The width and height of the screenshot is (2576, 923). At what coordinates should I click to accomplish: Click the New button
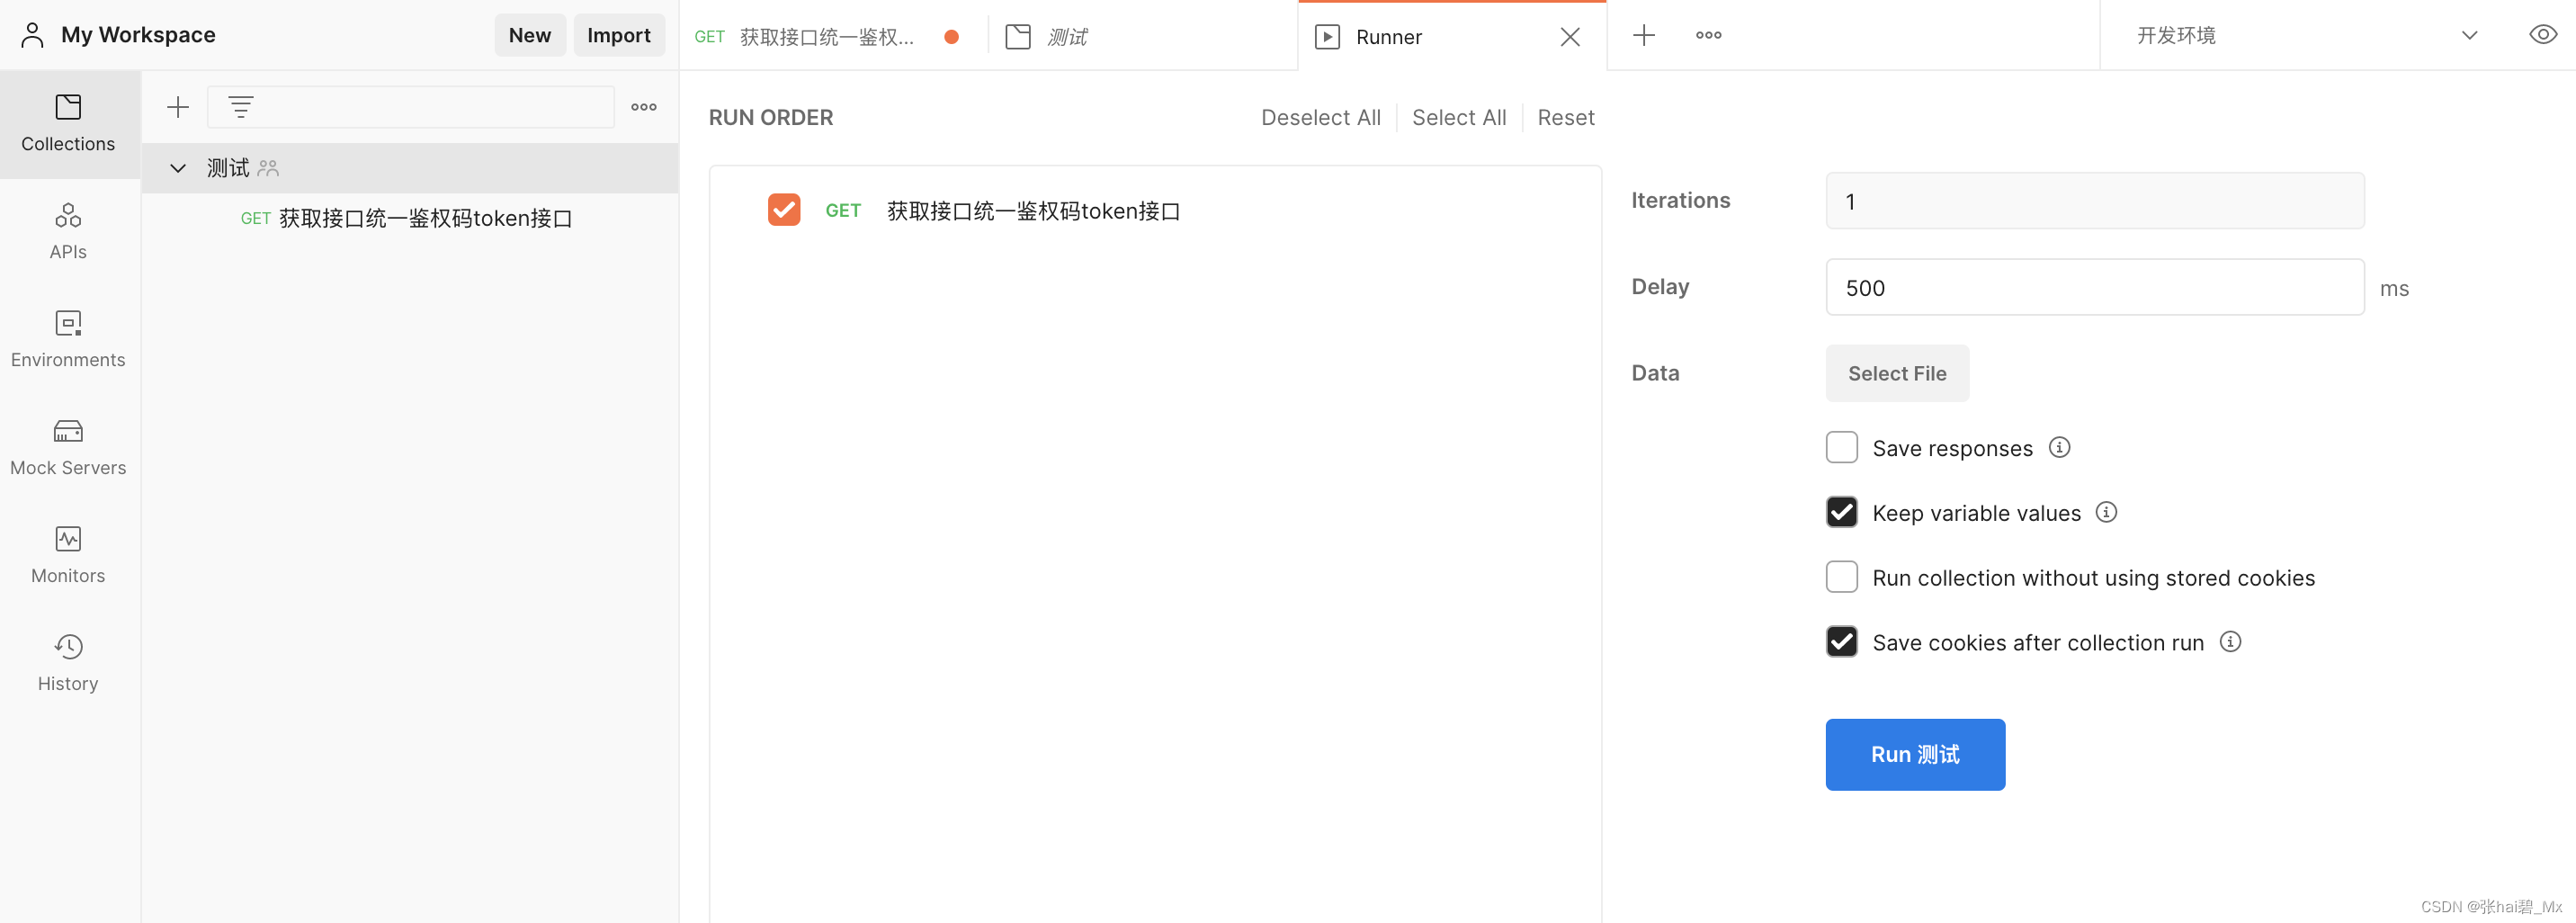[x=530, y=35]
